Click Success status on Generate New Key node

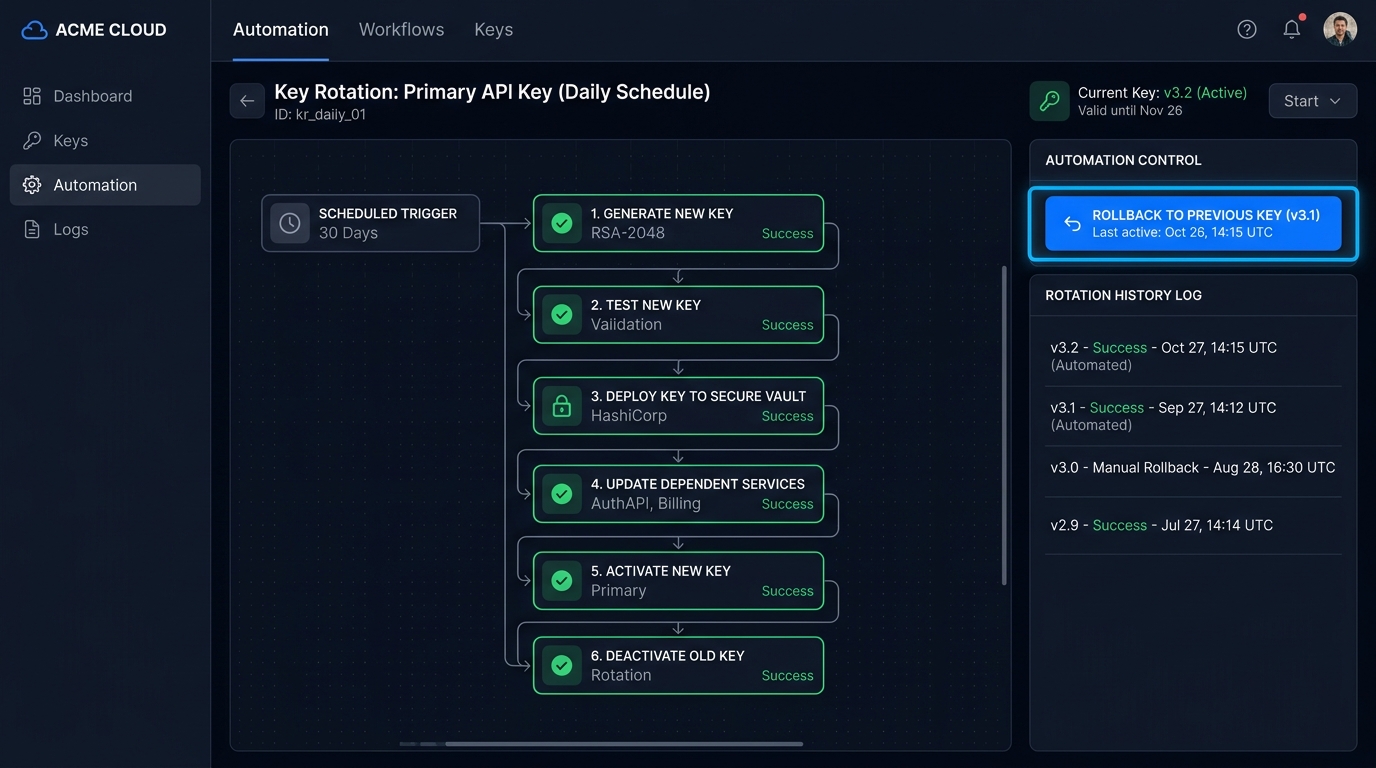click(x=788, y=234)
